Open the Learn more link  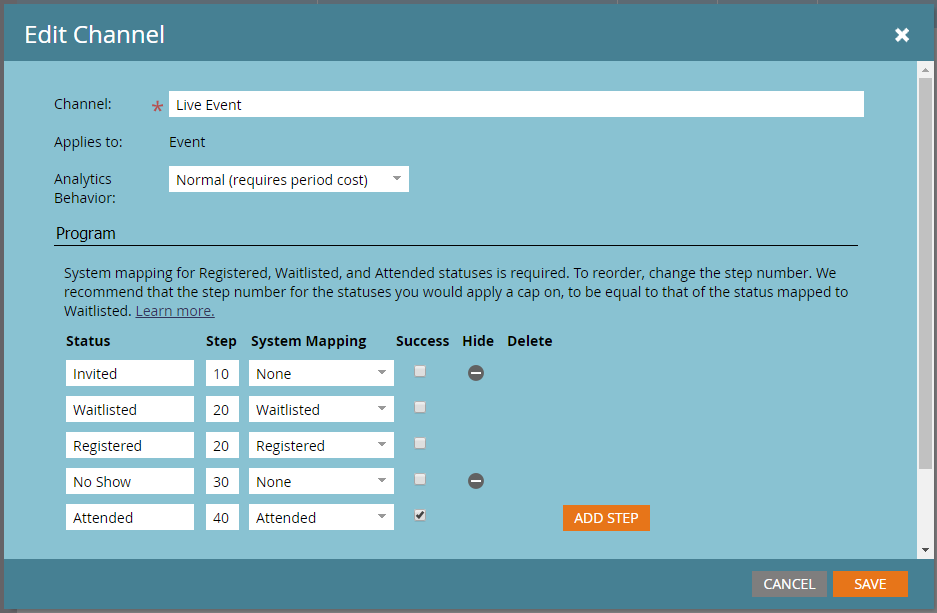click(x=175, y=311)
